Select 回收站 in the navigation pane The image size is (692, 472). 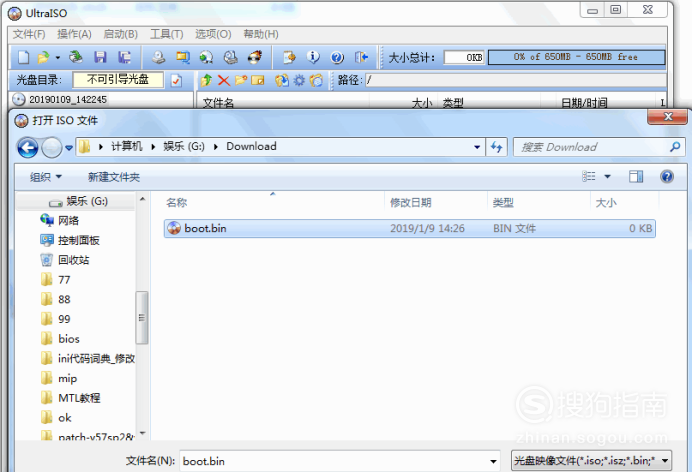point(73,260)
